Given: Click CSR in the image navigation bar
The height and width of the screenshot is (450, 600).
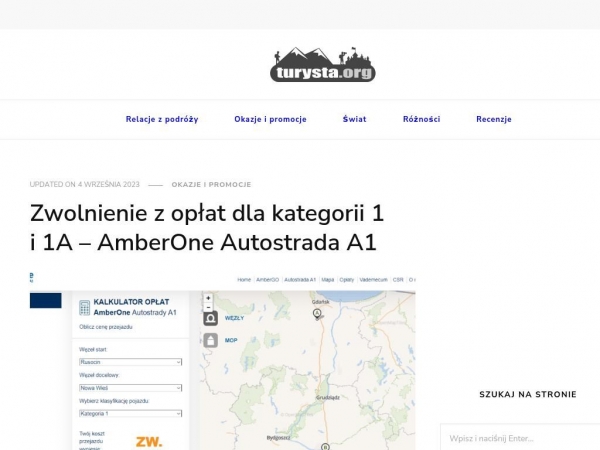Looking at the screenshot, I should pos(398,280).
